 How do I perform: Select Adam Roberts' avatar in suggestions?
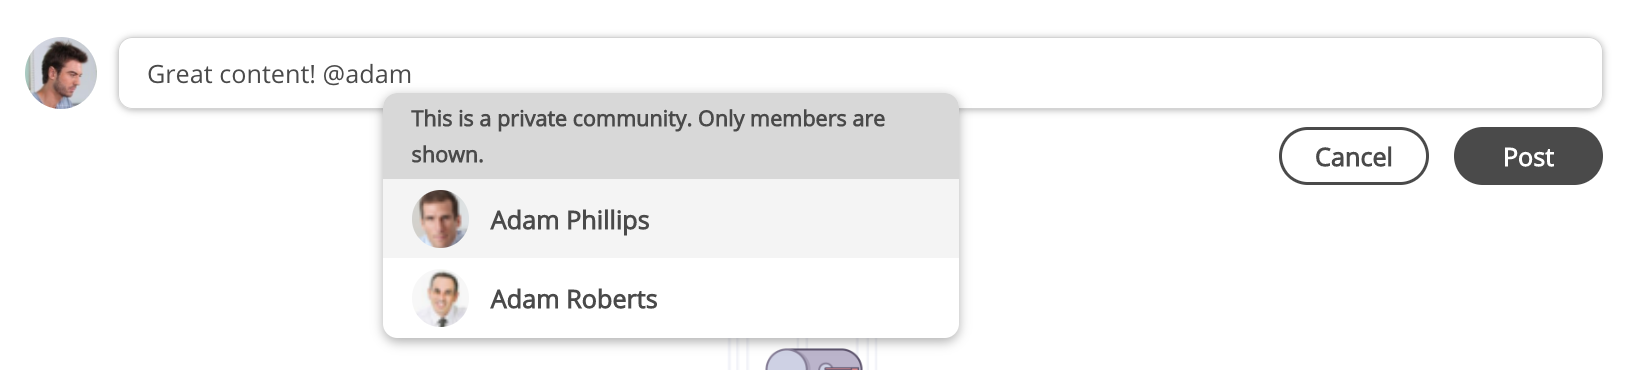[x=440, y=298]
